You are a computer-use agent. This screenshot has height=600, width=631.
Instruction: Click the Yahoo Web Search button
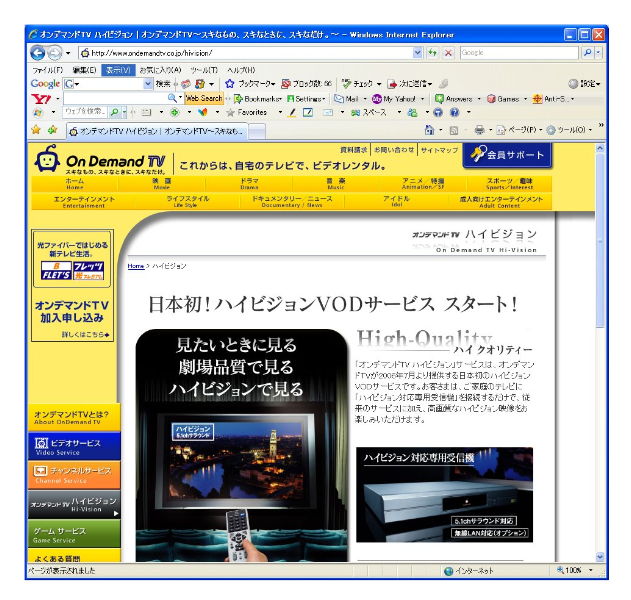(204, 98)
